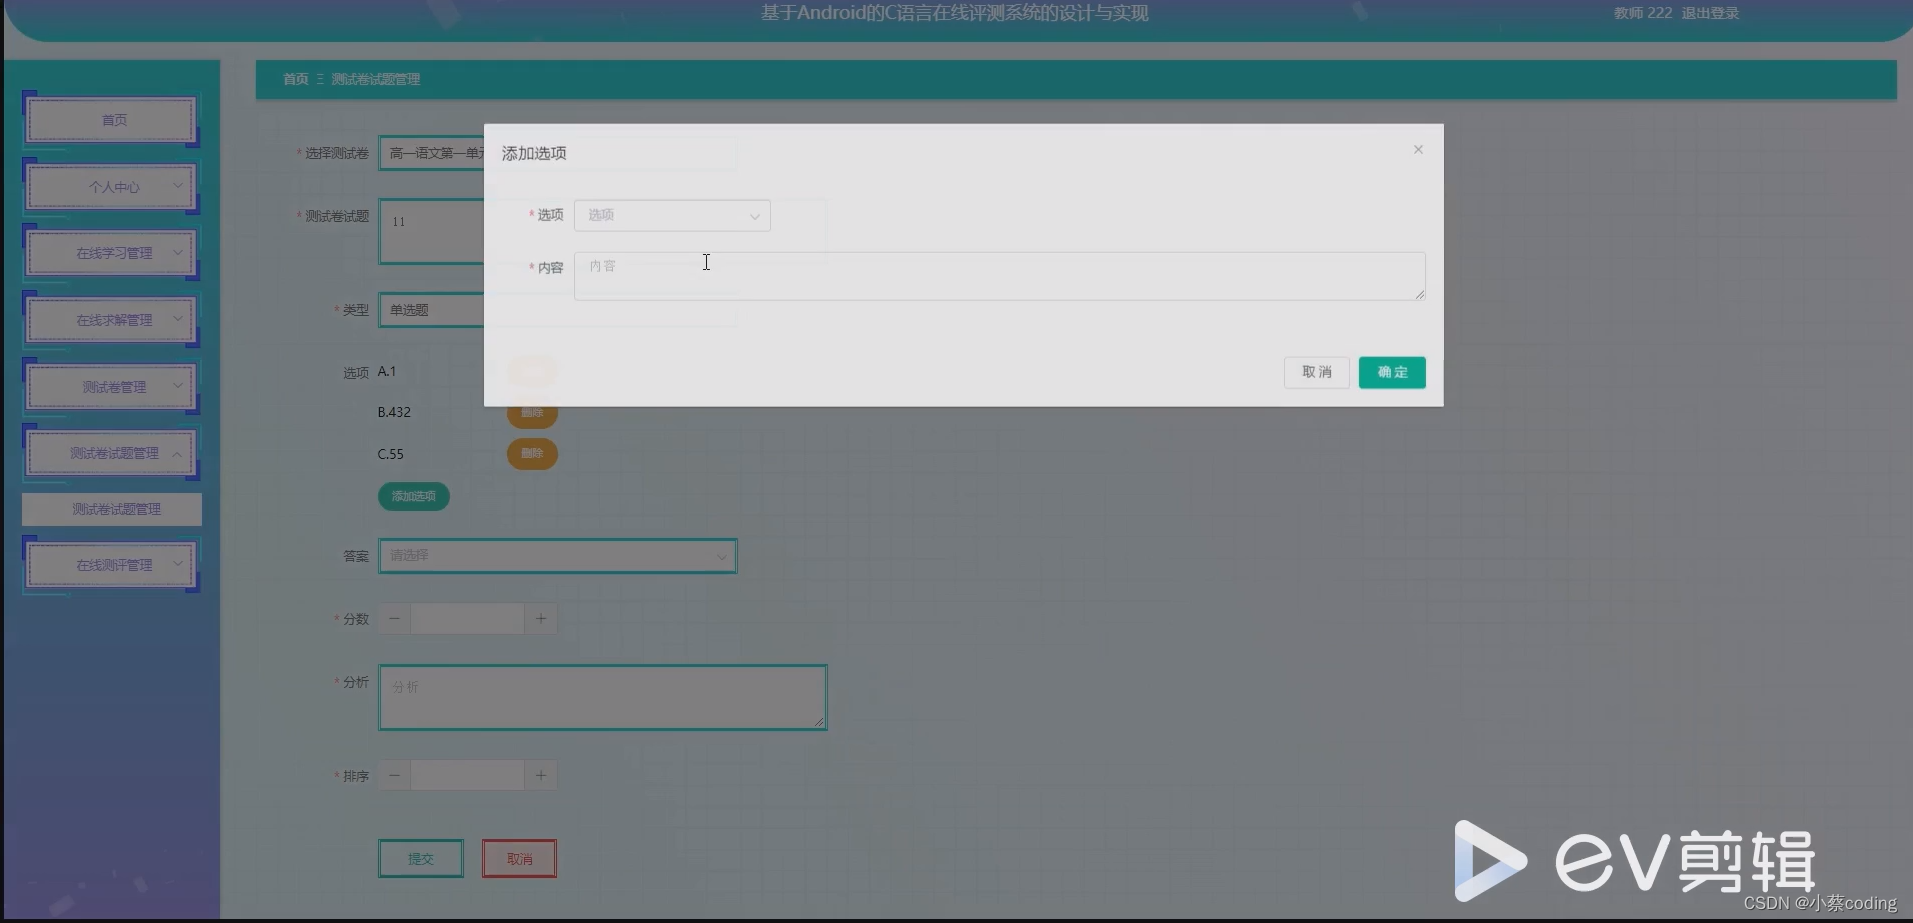Expand the 在线学习管理 menu
Viewport: 1913px width, 923px height.
tap(111, 253)
